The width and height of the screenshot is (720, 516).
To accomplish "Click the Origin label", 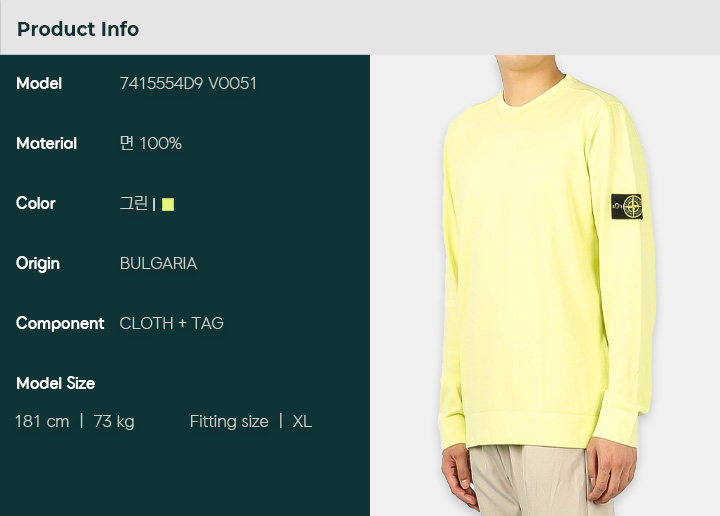I will 38,264.
